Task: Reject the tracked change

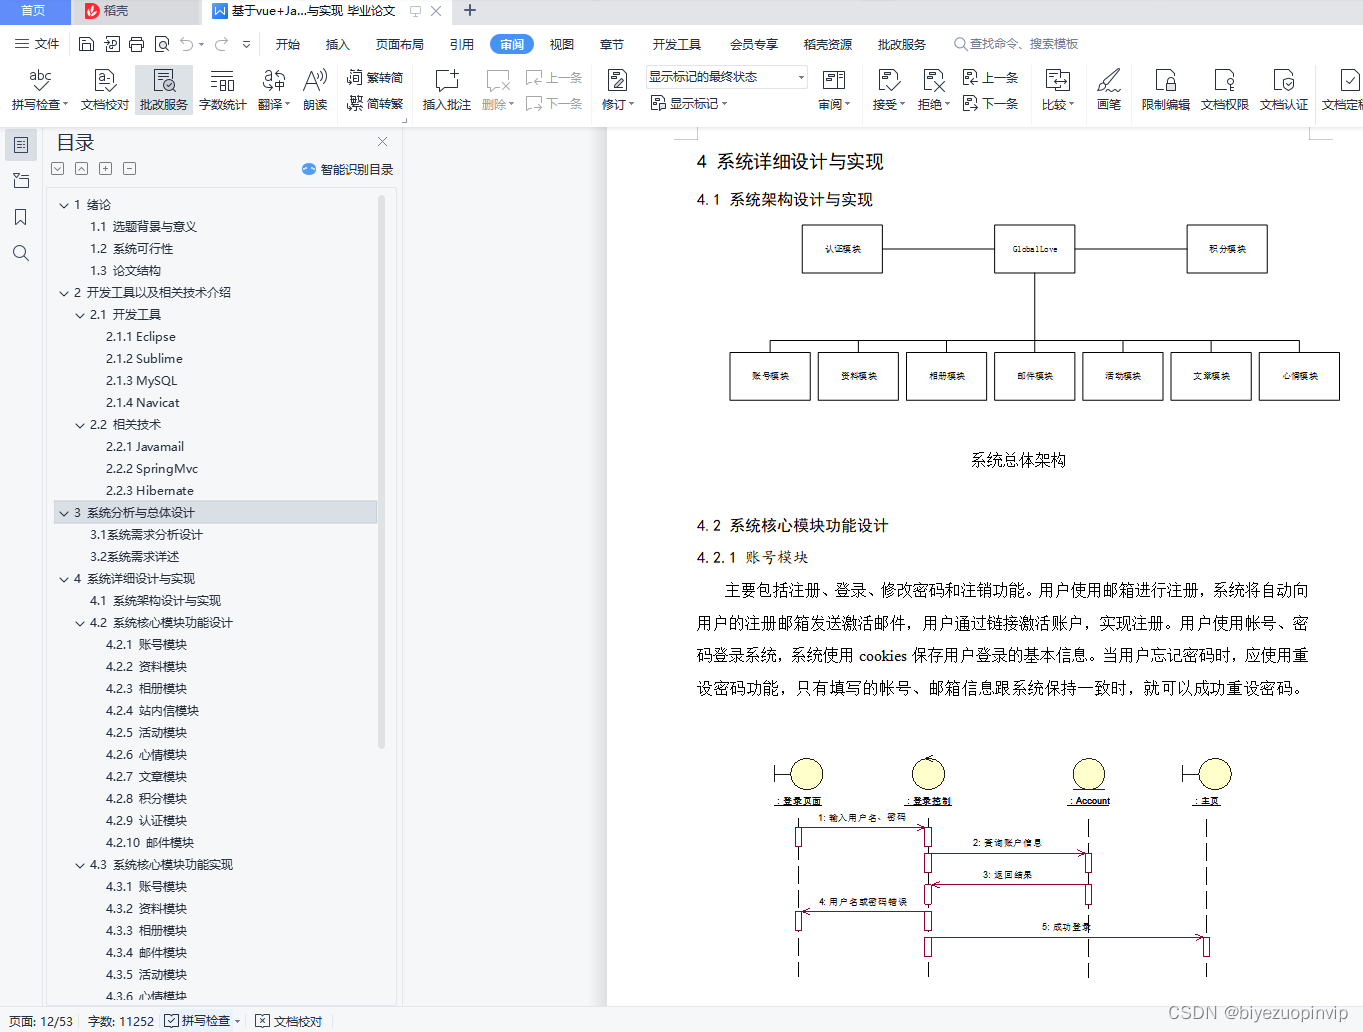Action: [934, 90]
